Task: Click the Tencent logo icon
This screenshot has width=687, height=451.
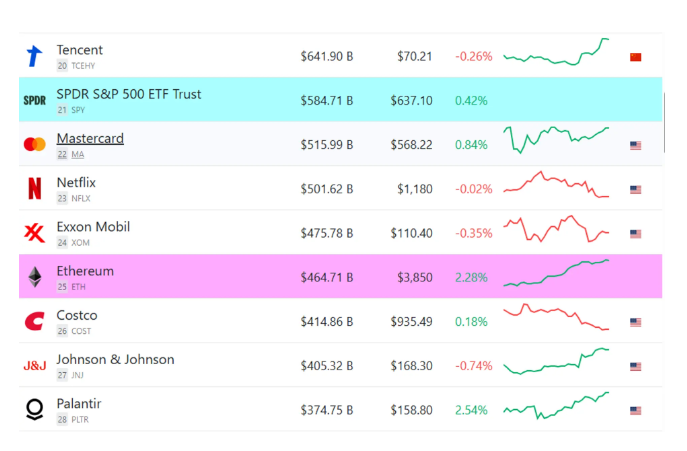Action: tap(35, 57)
